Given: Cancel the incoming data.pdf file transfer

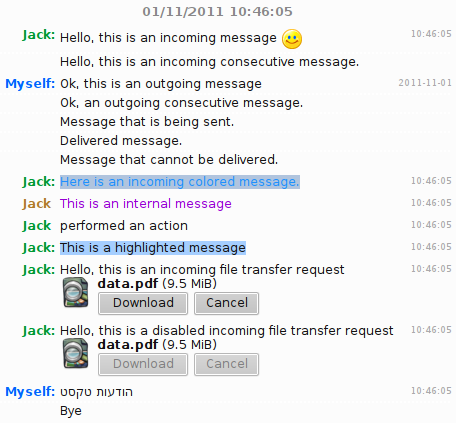Looking at the screenshot, I should (227, 303).
